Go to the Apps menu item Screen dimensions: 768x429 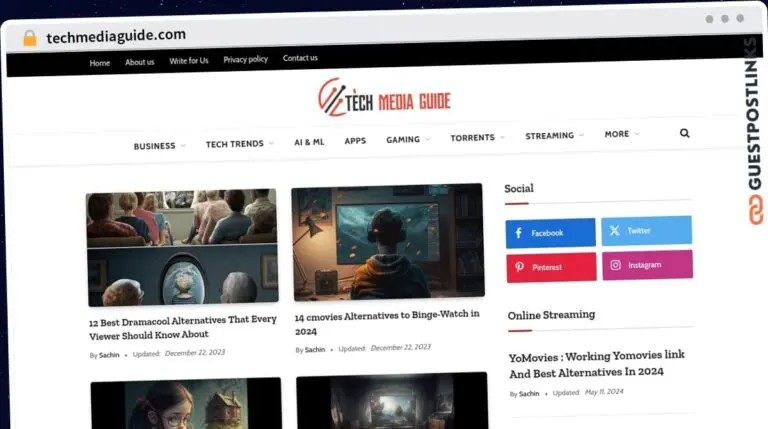click(x=355, y=141)
